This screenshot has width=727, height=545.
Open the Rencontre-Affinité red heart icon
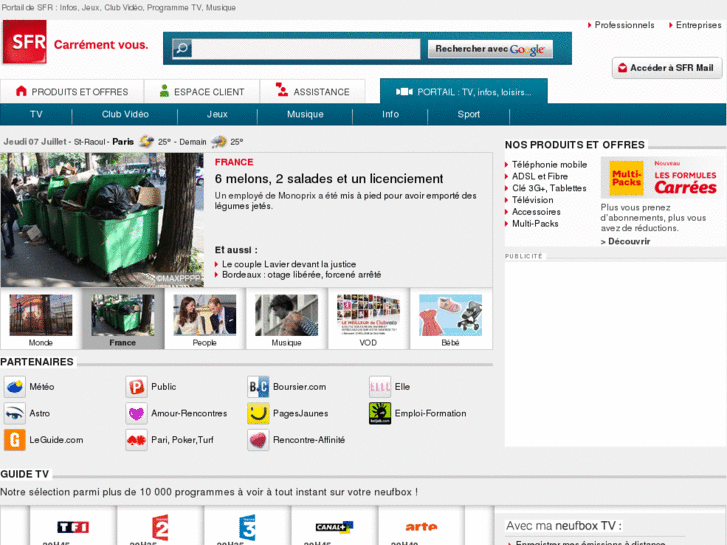(258, 440)
